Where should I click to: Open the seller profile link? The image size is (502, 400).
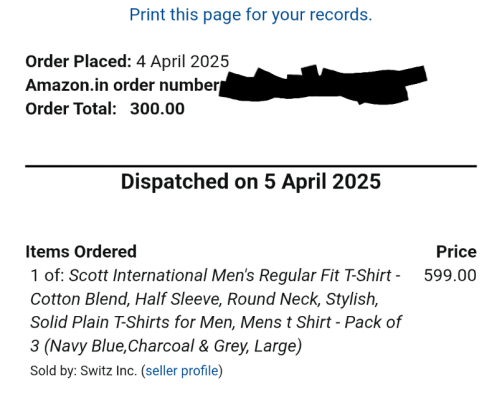pyautogui.click(x=182, y=371)
